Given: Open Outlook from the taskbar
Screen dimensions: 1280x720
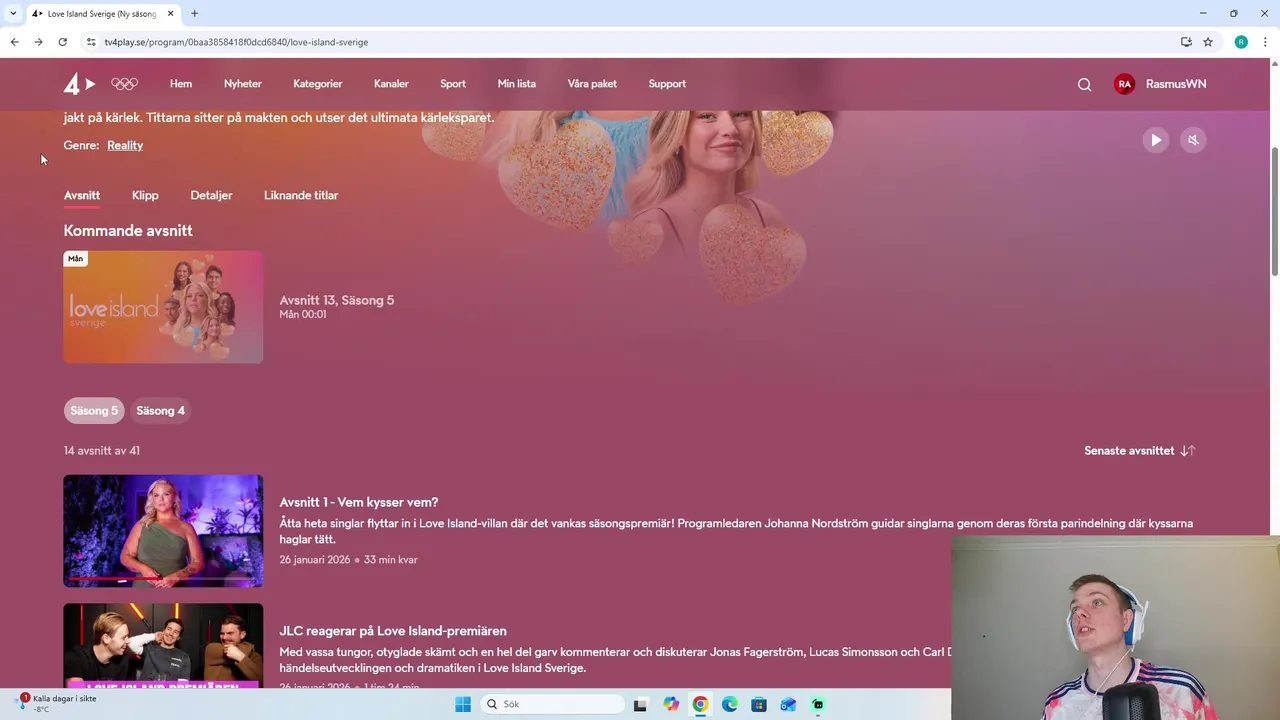Looking at the screenshot, I should pyautogui.click(x=788, y=704).
